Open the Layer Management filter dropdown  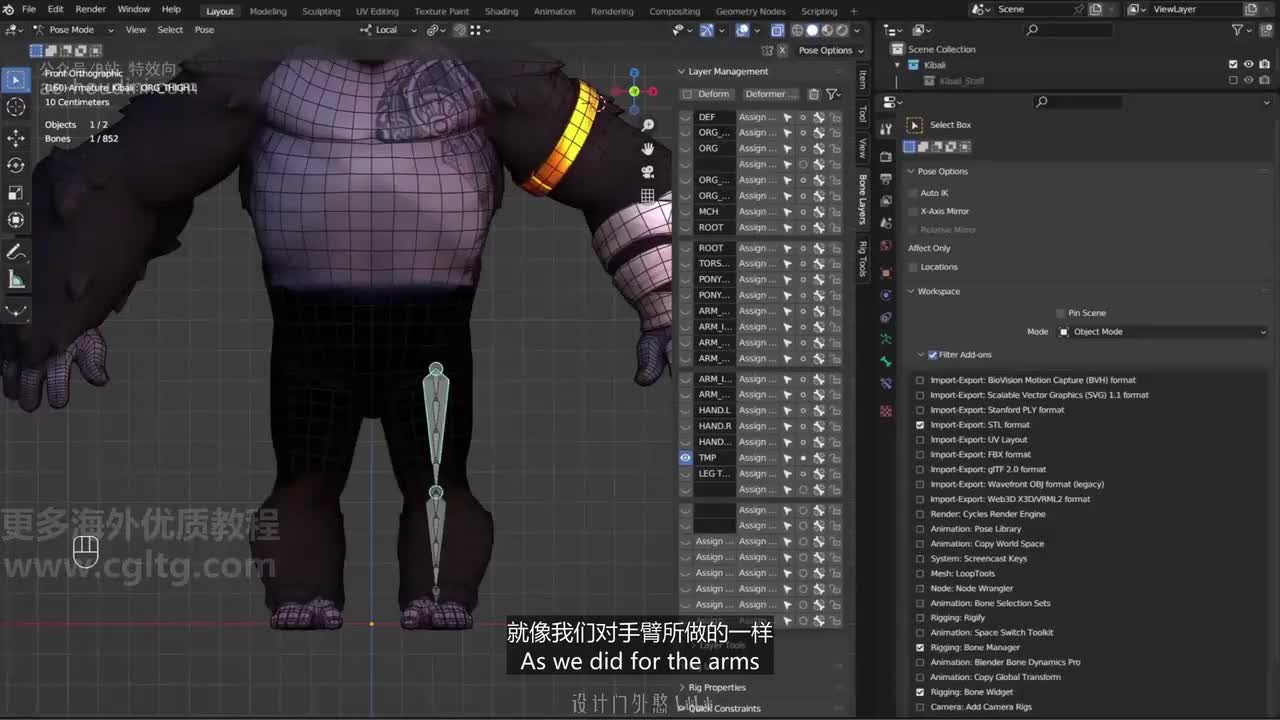point(832,94)
